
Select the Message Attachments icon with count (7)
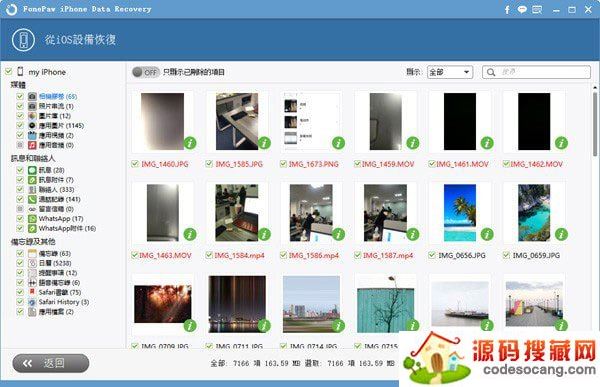[x=33, y=180]
